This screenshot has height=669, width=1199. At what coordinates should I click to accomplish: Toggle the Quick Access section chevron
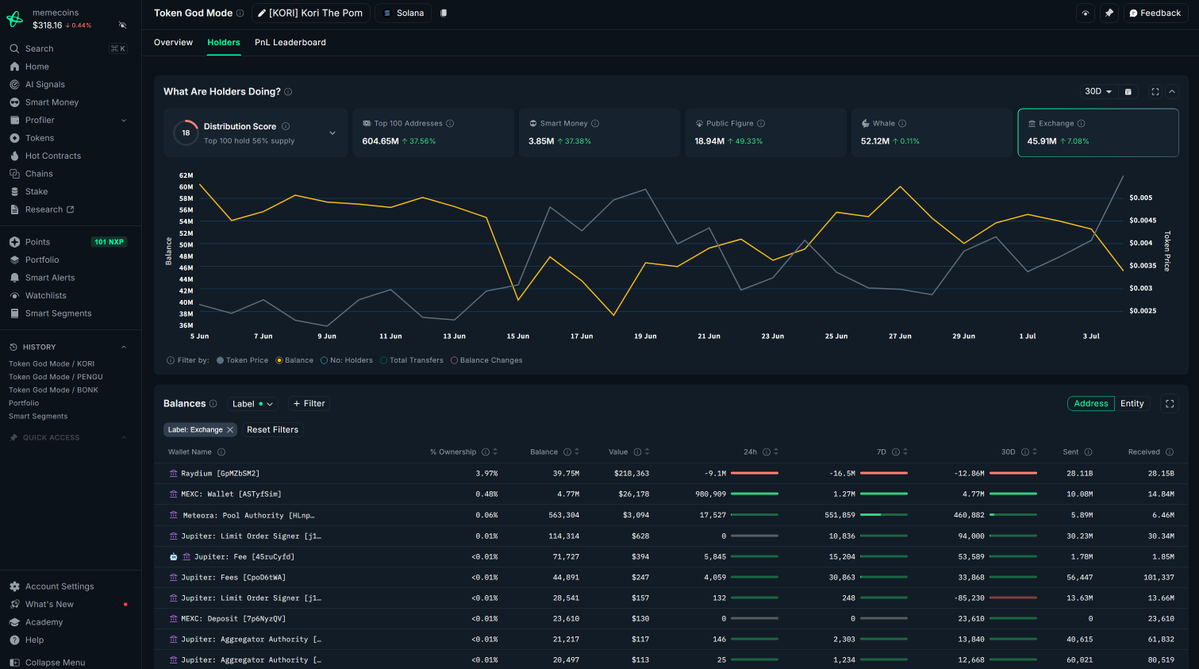pos(124,437)
